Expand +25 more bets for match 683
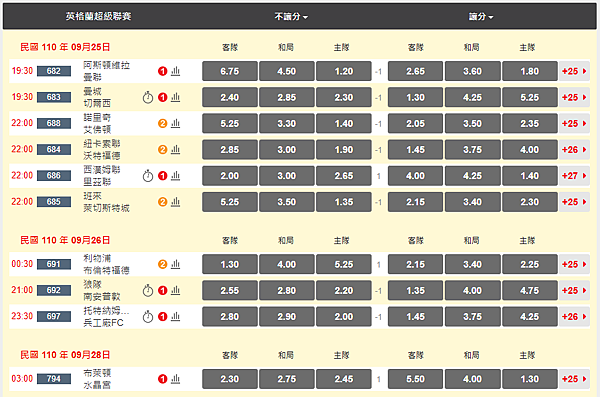Viewport: 600px width, 397px height. click(x=574, y=97)
